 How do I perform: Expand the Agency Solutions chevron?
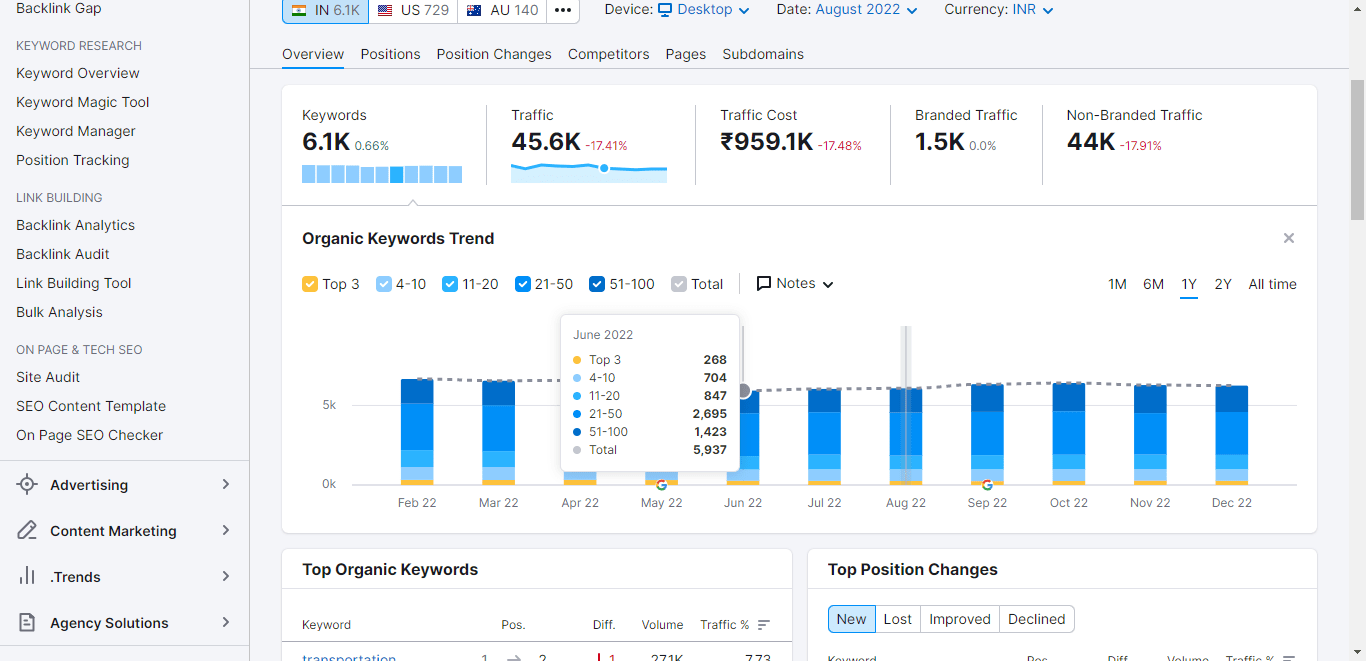coord(226,623)
